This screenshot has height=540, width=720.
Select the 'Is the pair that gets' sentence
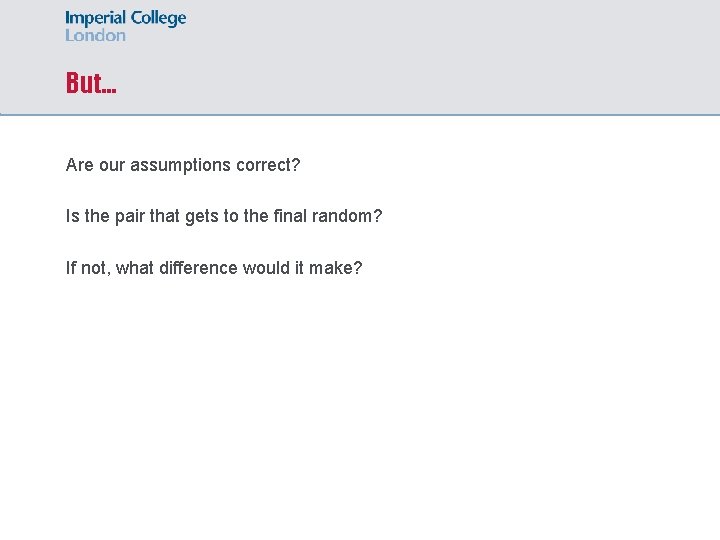point(223,216)
